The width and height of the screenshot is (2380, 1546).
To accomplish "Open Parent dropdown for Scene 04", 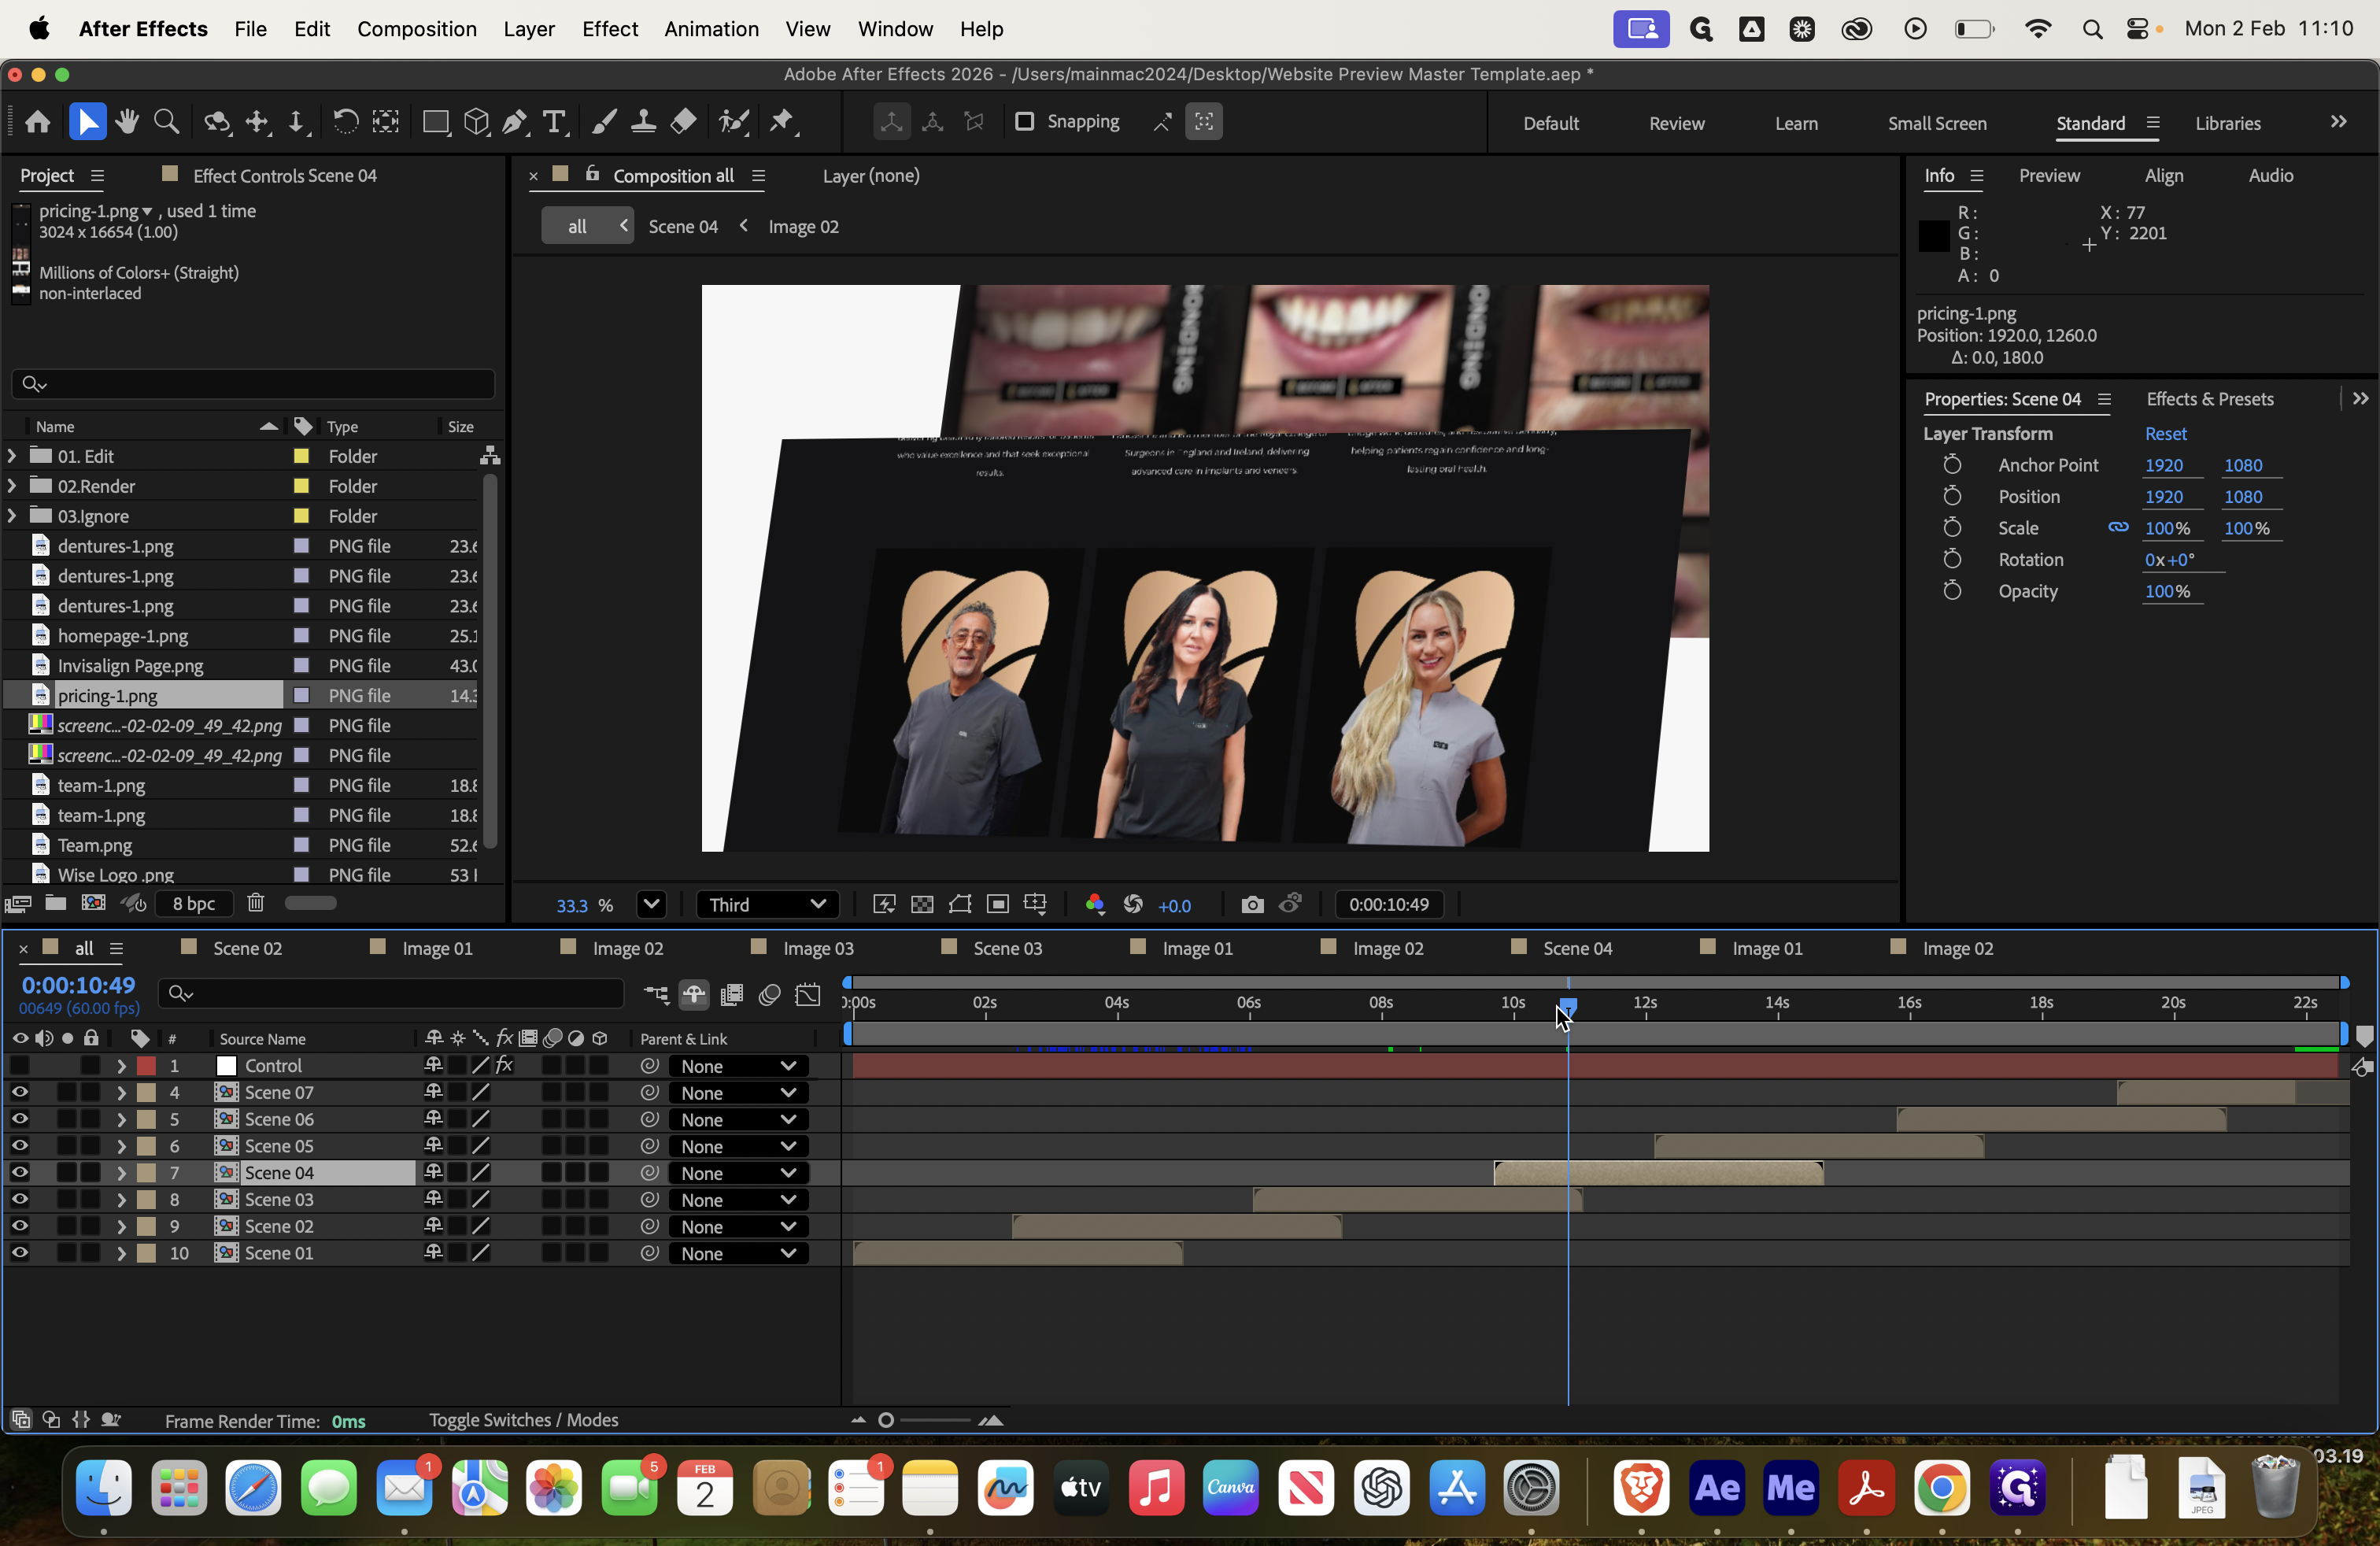I will (x=737, y=1173).
